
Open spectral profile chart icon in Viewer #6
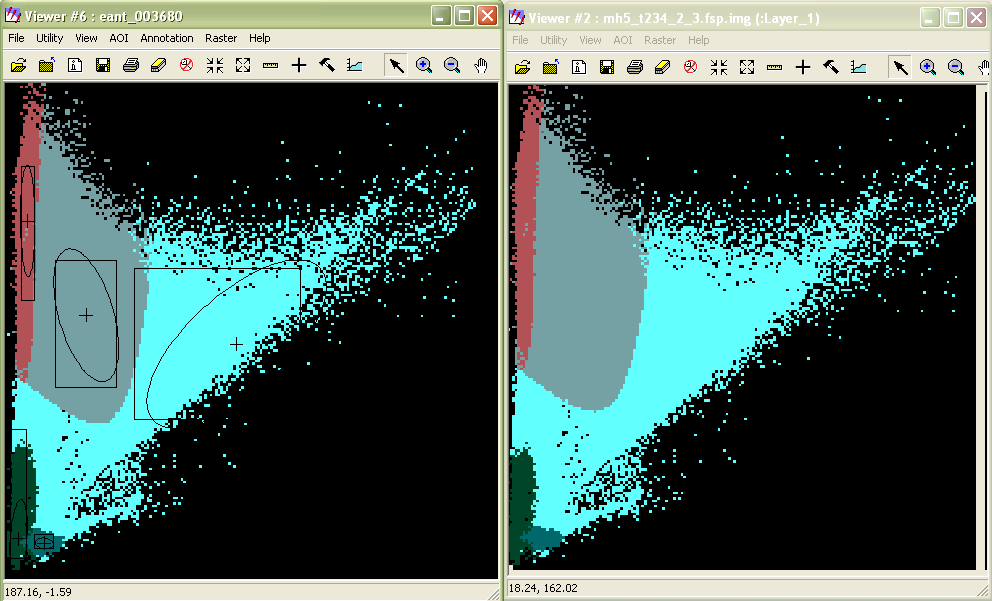click(354, 65)
